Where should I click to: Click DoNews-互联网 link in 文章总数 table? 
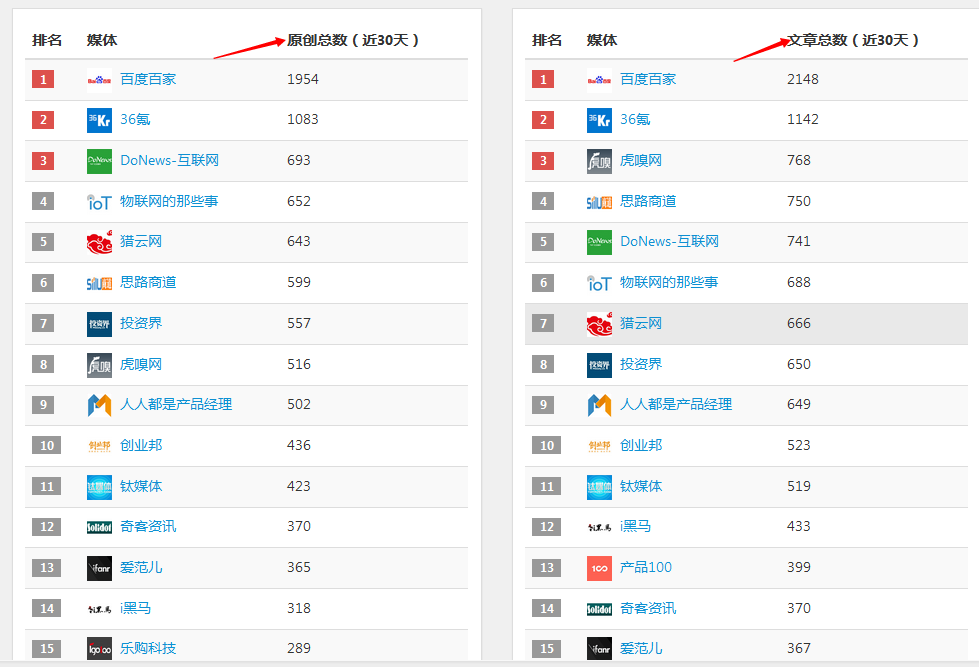[669, 241]
